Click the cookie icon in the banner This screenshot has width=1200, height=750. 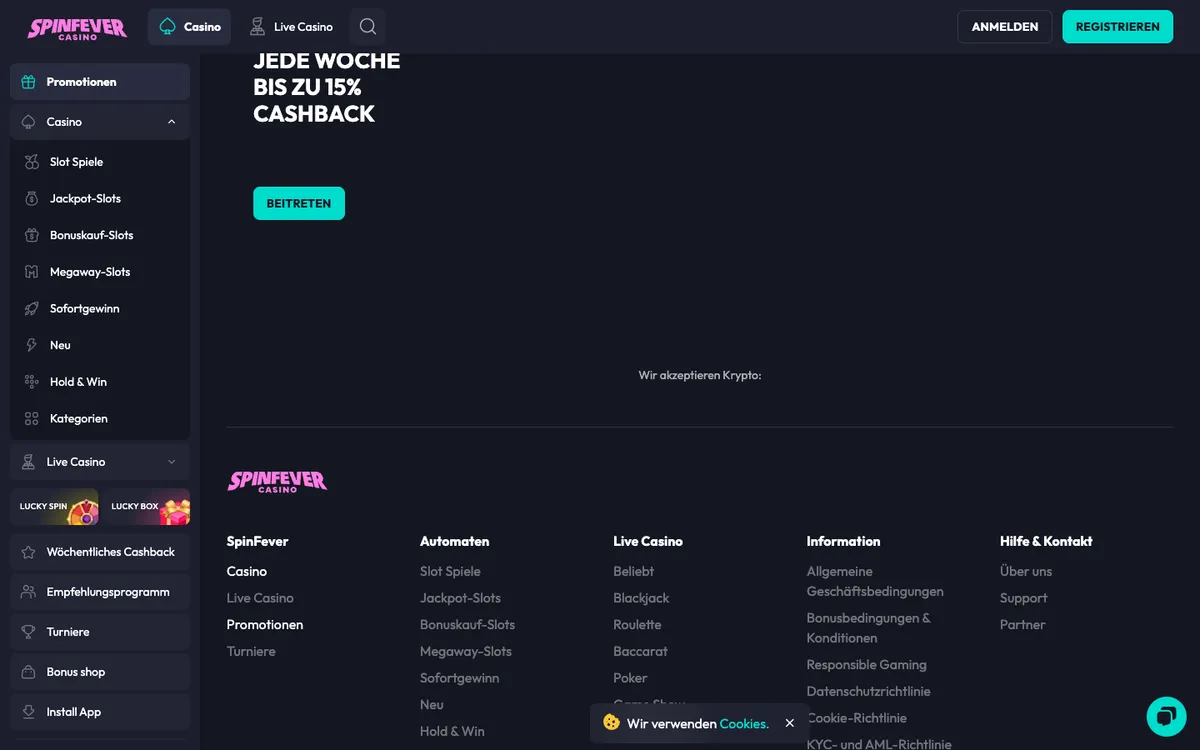click(611, 722)
